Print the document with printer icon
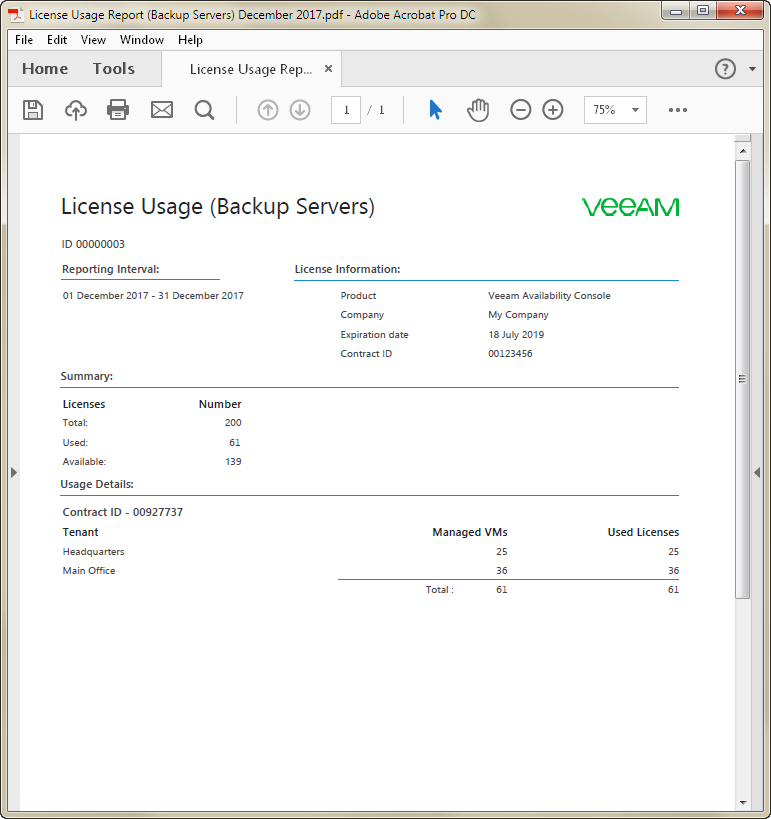The width and height of the screenshot is (771, 819). [x=118, y=110]
